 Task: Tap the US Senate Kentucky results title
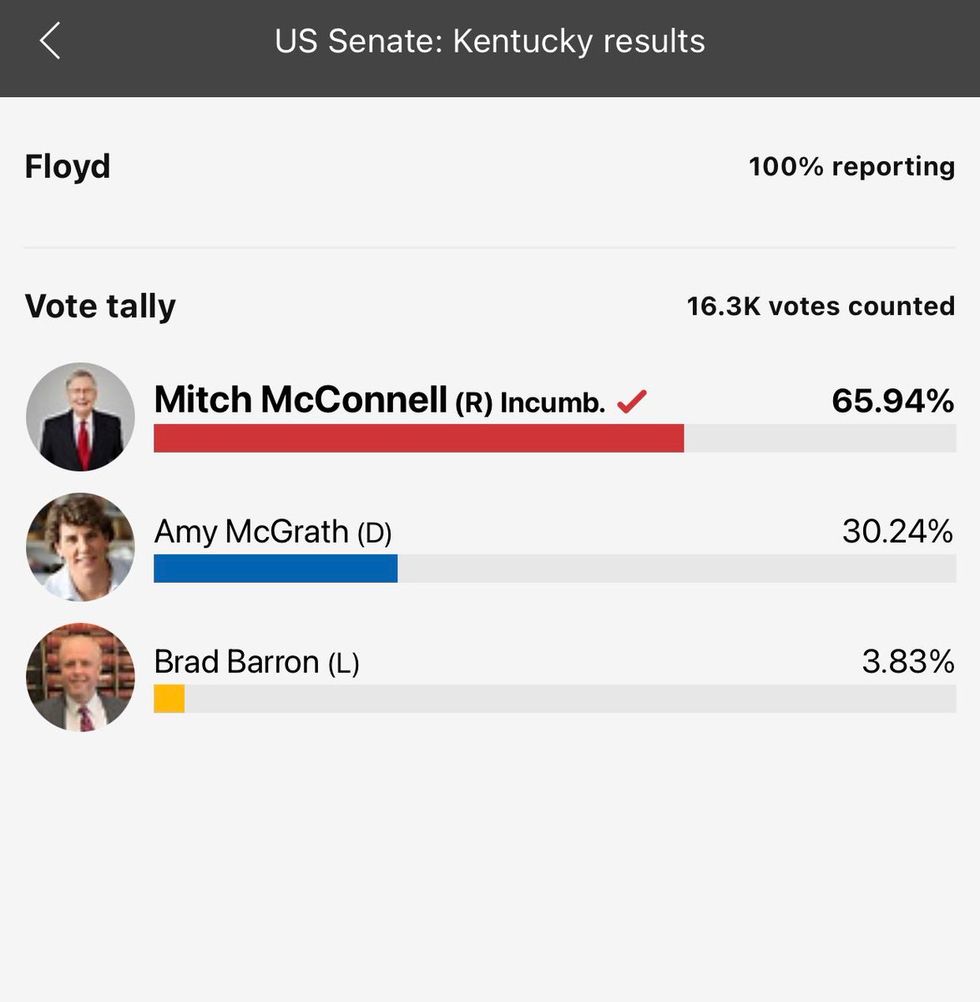coord(490,42)
